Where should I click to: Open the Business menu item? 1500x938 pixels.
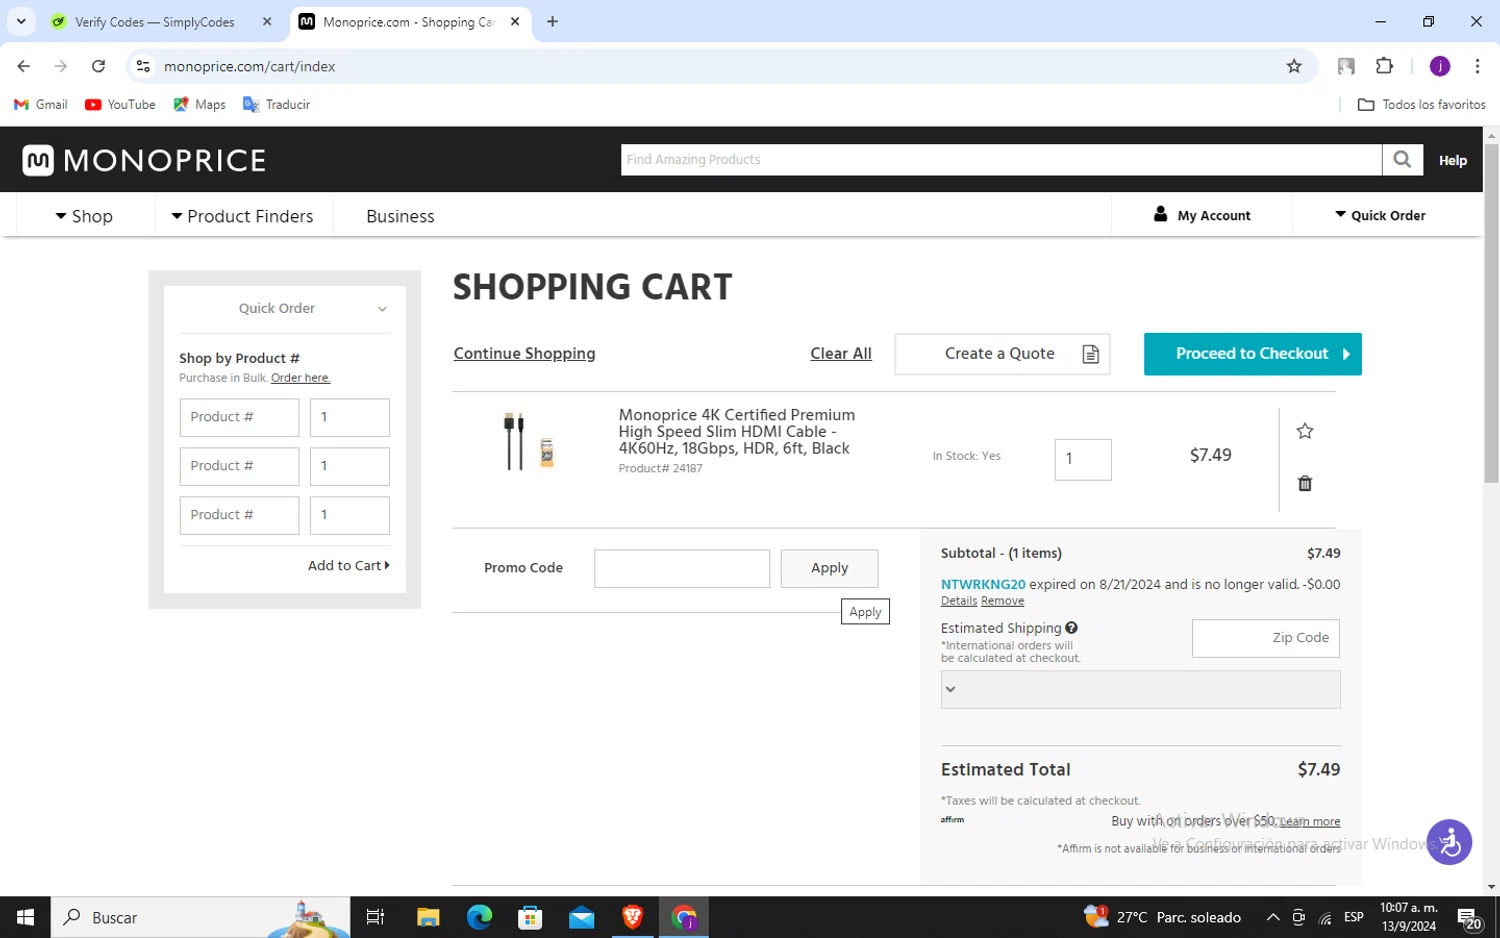coord(400,216)
